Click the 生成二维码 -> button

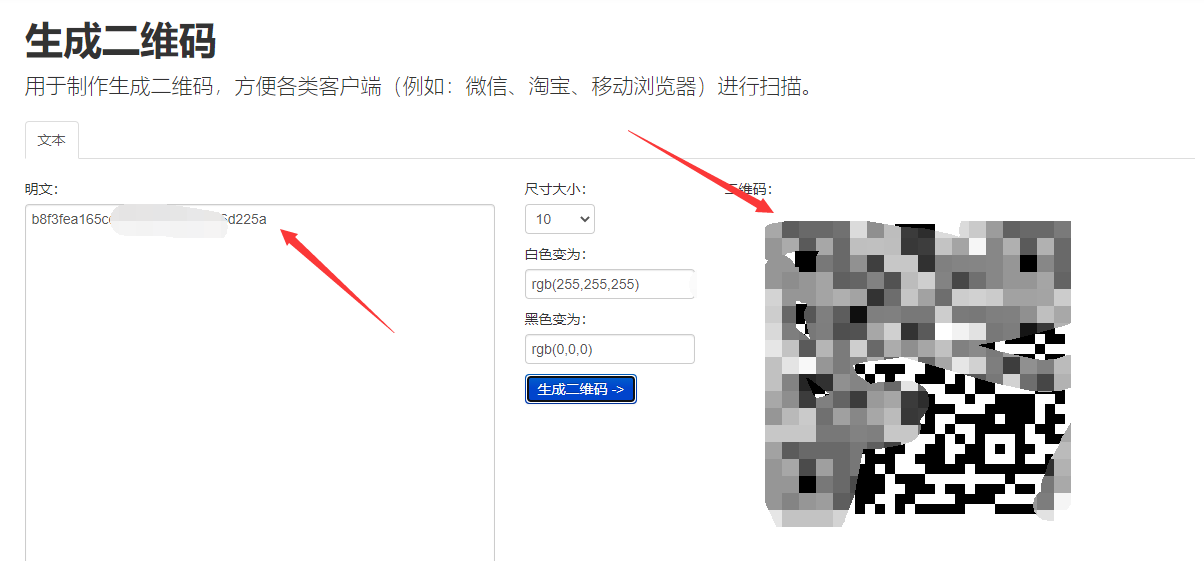coord(581,389)
